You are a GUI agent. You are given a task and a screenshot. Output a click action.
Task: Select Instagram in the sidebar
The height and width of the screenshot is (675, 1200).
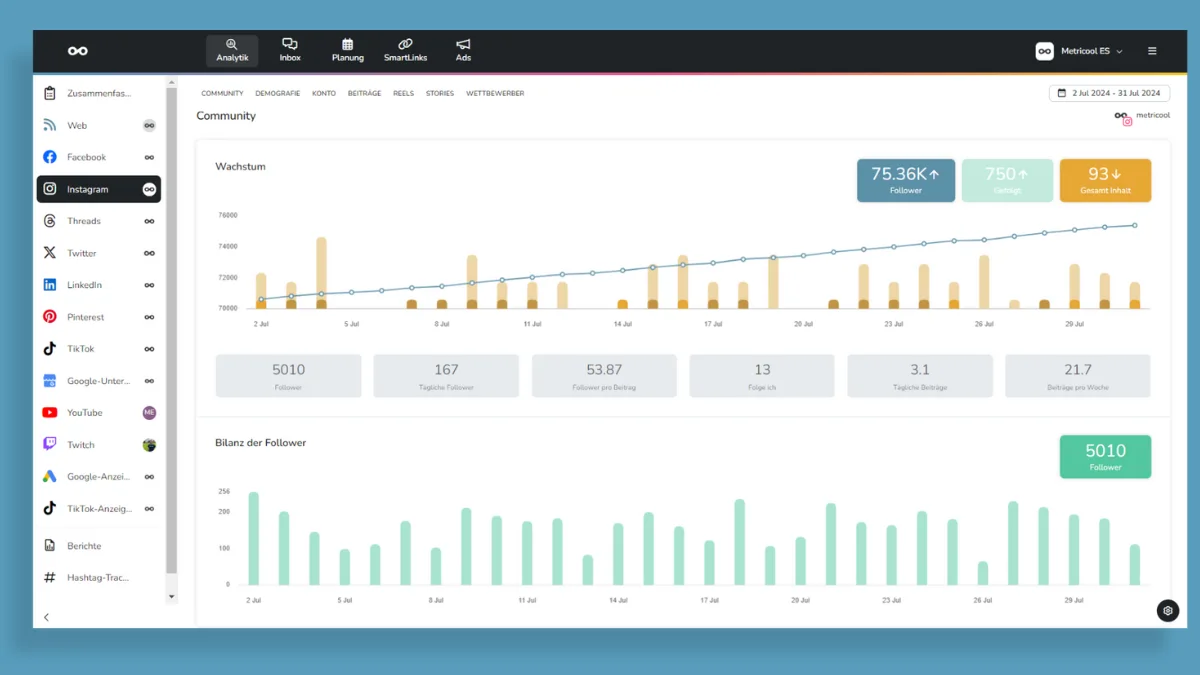pyautogui.click(x=99, y=189)
